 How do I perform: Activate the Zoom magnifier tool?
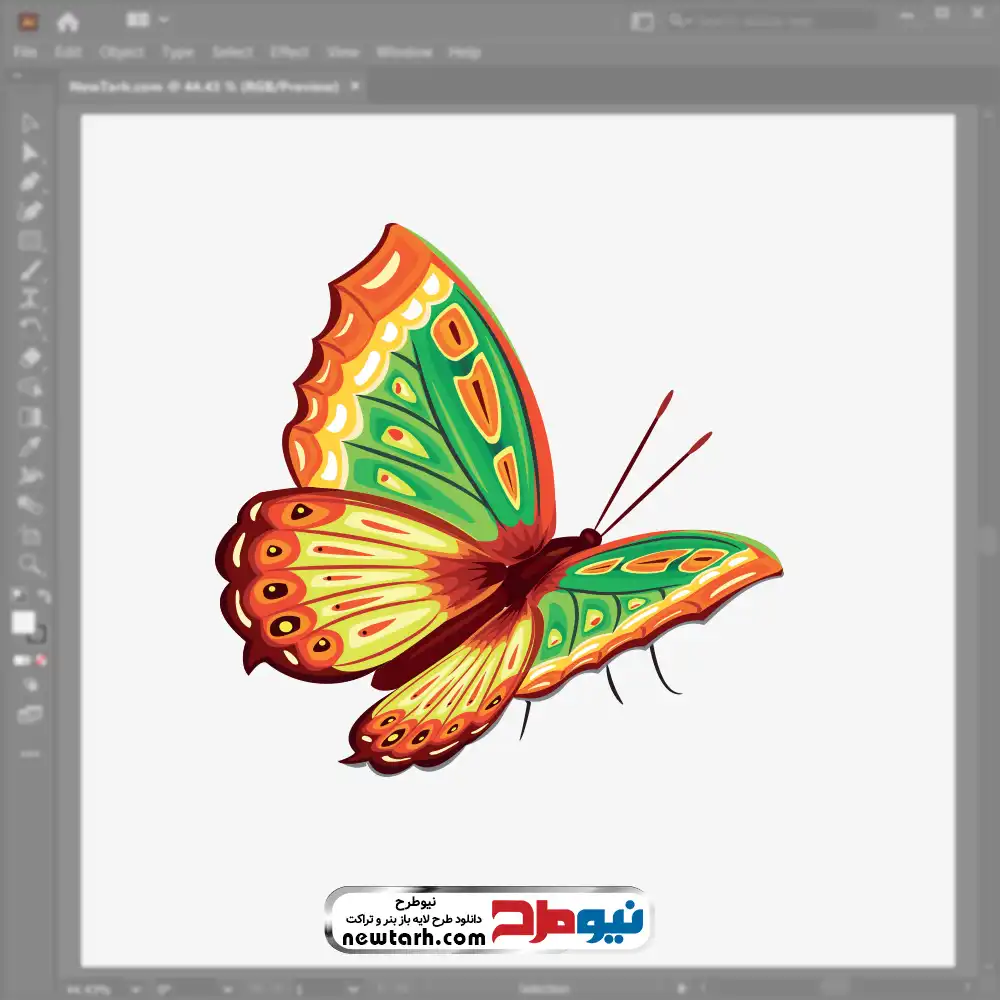pos(30,564)
